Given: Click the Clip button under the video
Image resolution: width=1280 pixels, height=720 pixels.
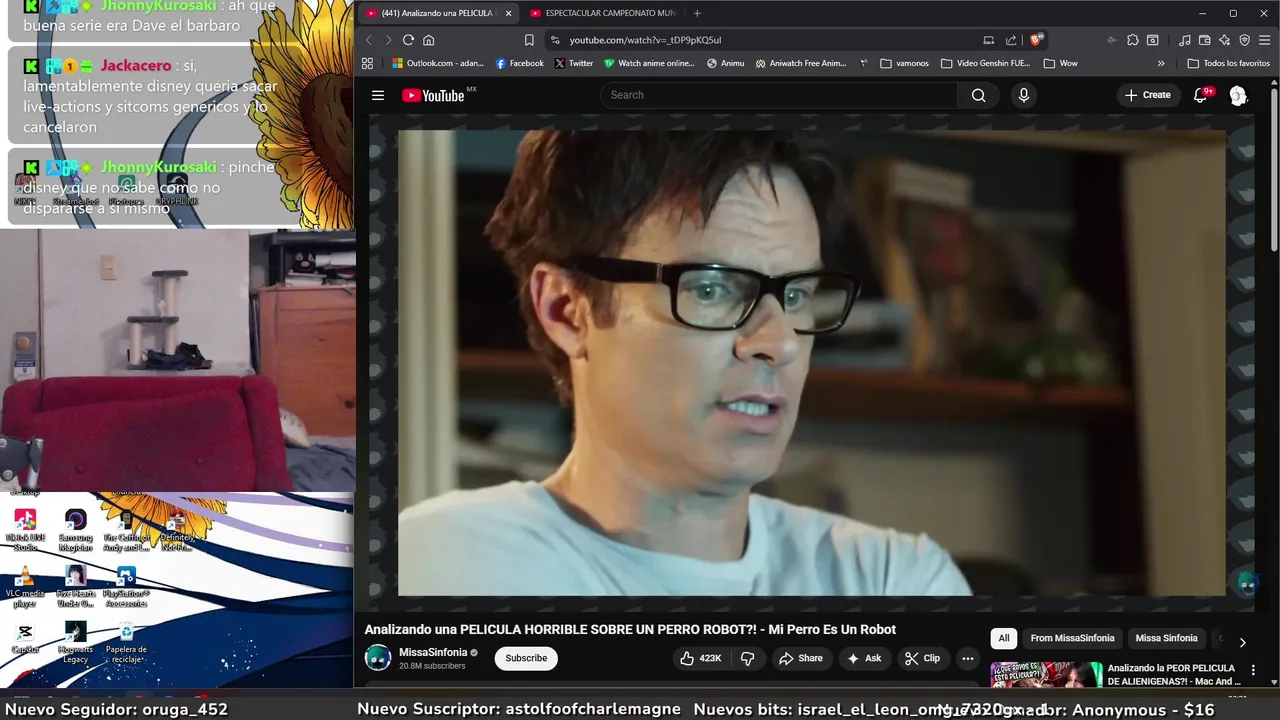Looking at the screenshot, I should point(922,658).
